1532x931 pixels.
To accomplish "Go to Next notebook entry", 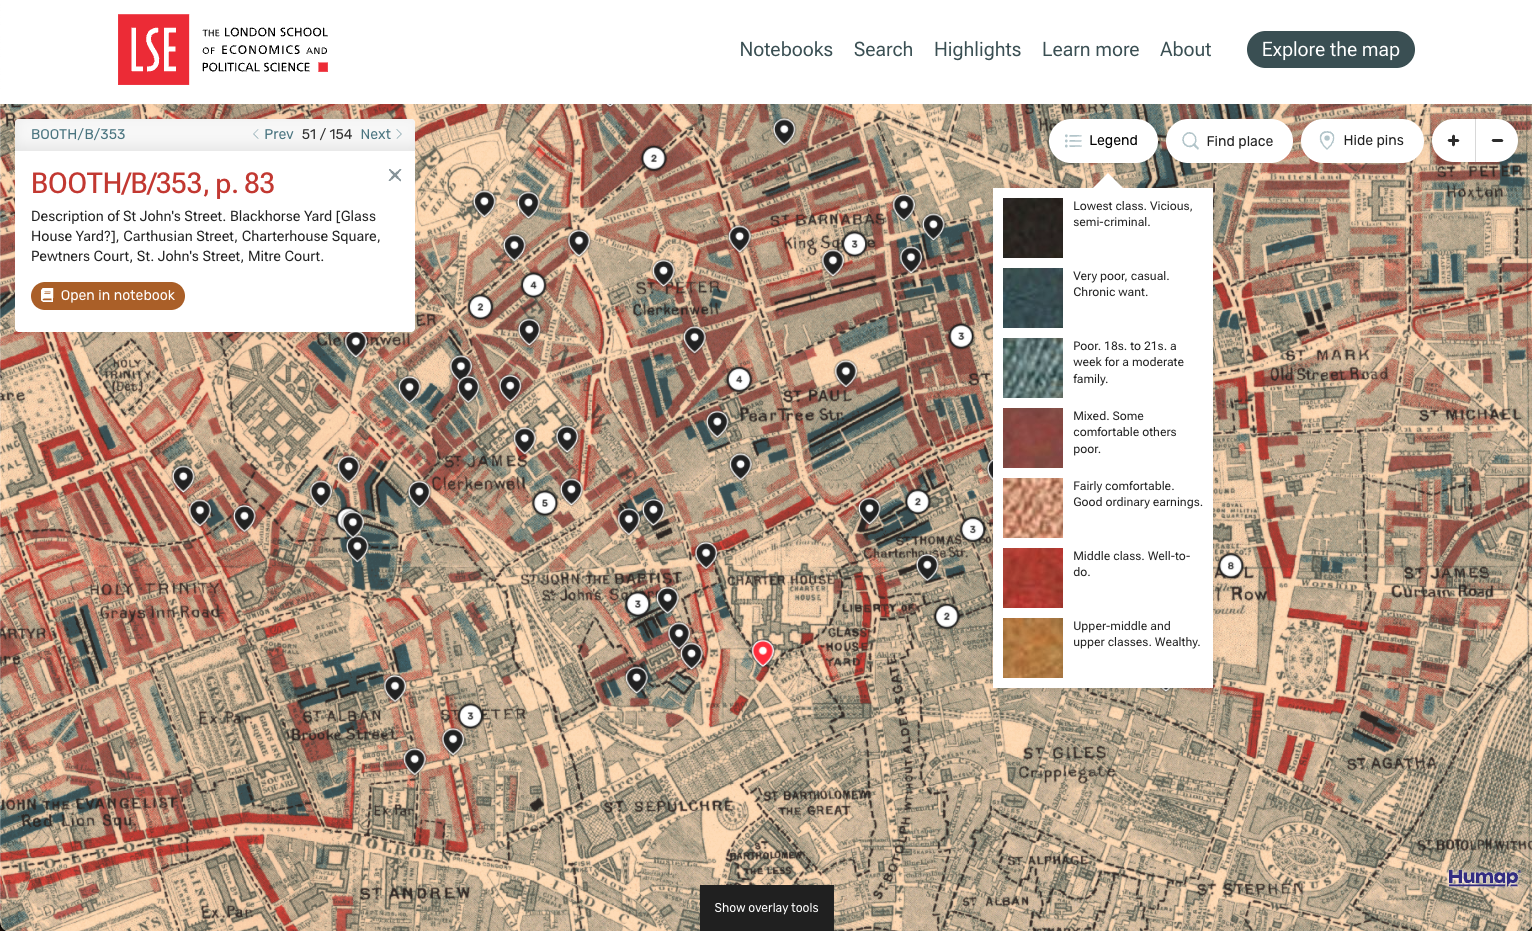I will pyautogui.click(x=381, y=134).
